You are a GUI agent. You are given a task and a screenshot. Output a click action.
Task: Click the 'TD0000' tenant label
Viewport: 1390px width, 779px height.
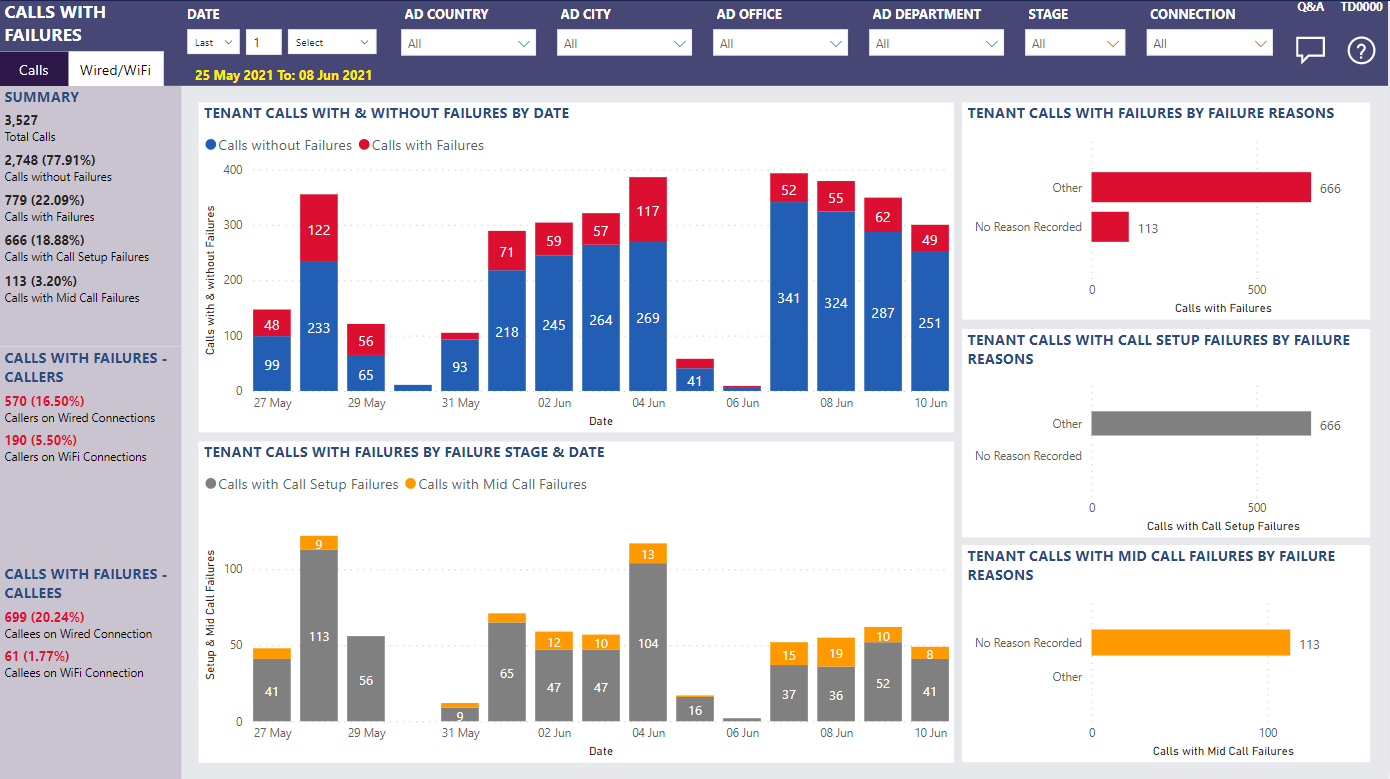1361,6
